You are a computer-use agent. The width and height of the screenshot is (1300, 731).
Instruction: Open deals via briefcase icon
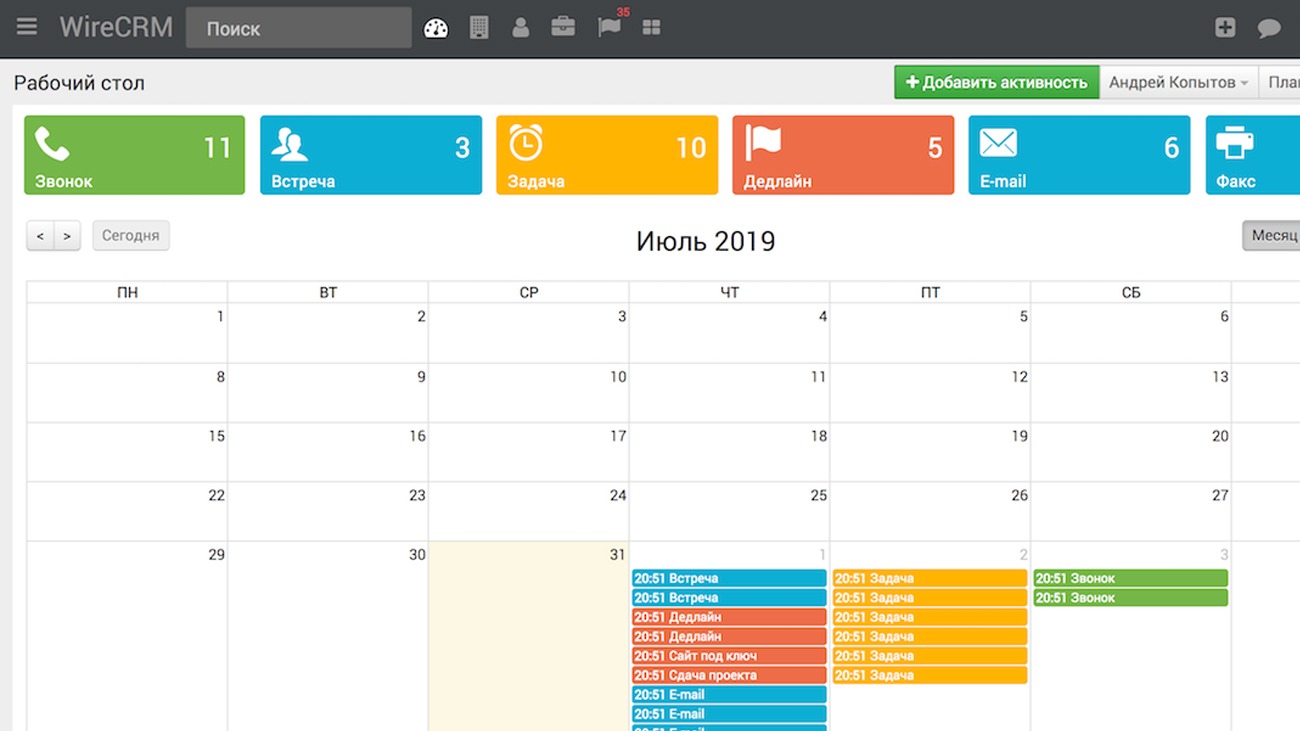pyautogui.click(x=563, y=28)
